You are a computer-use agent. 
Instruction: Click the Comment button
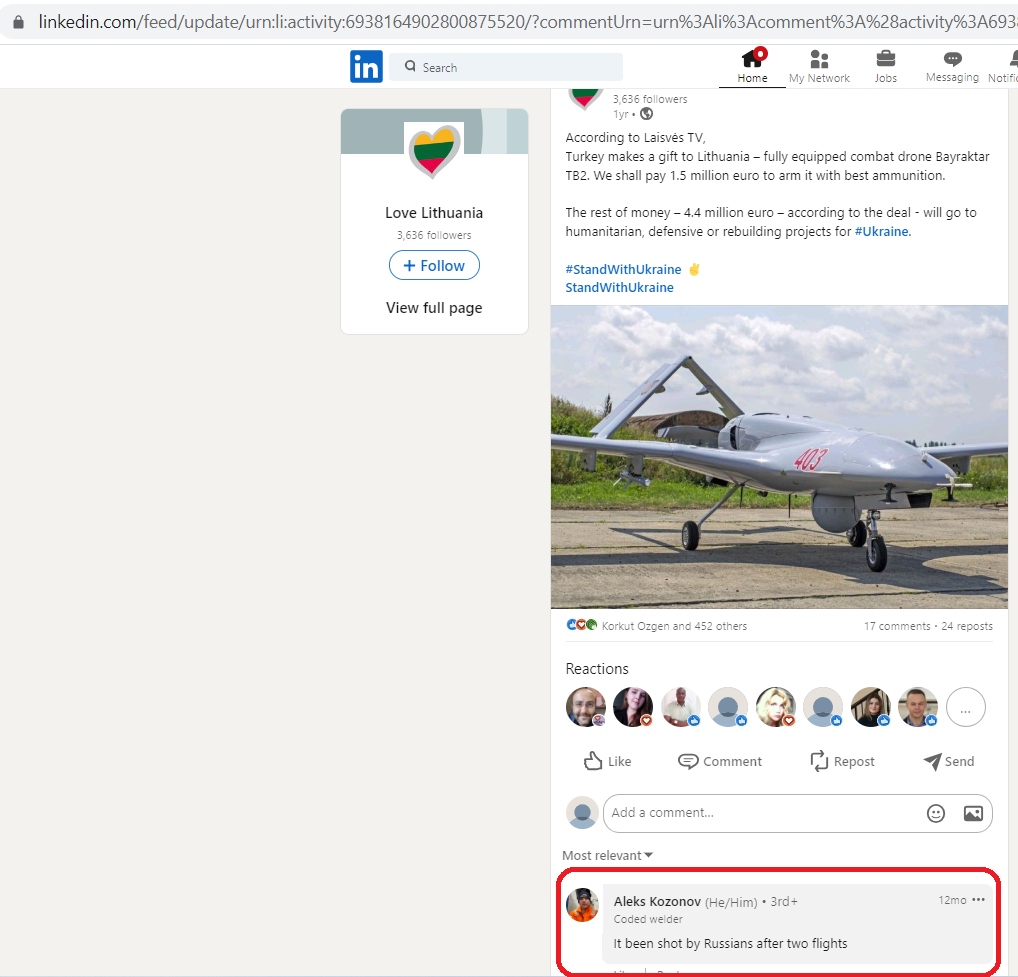pyautogui.click(x=719, y=761)
